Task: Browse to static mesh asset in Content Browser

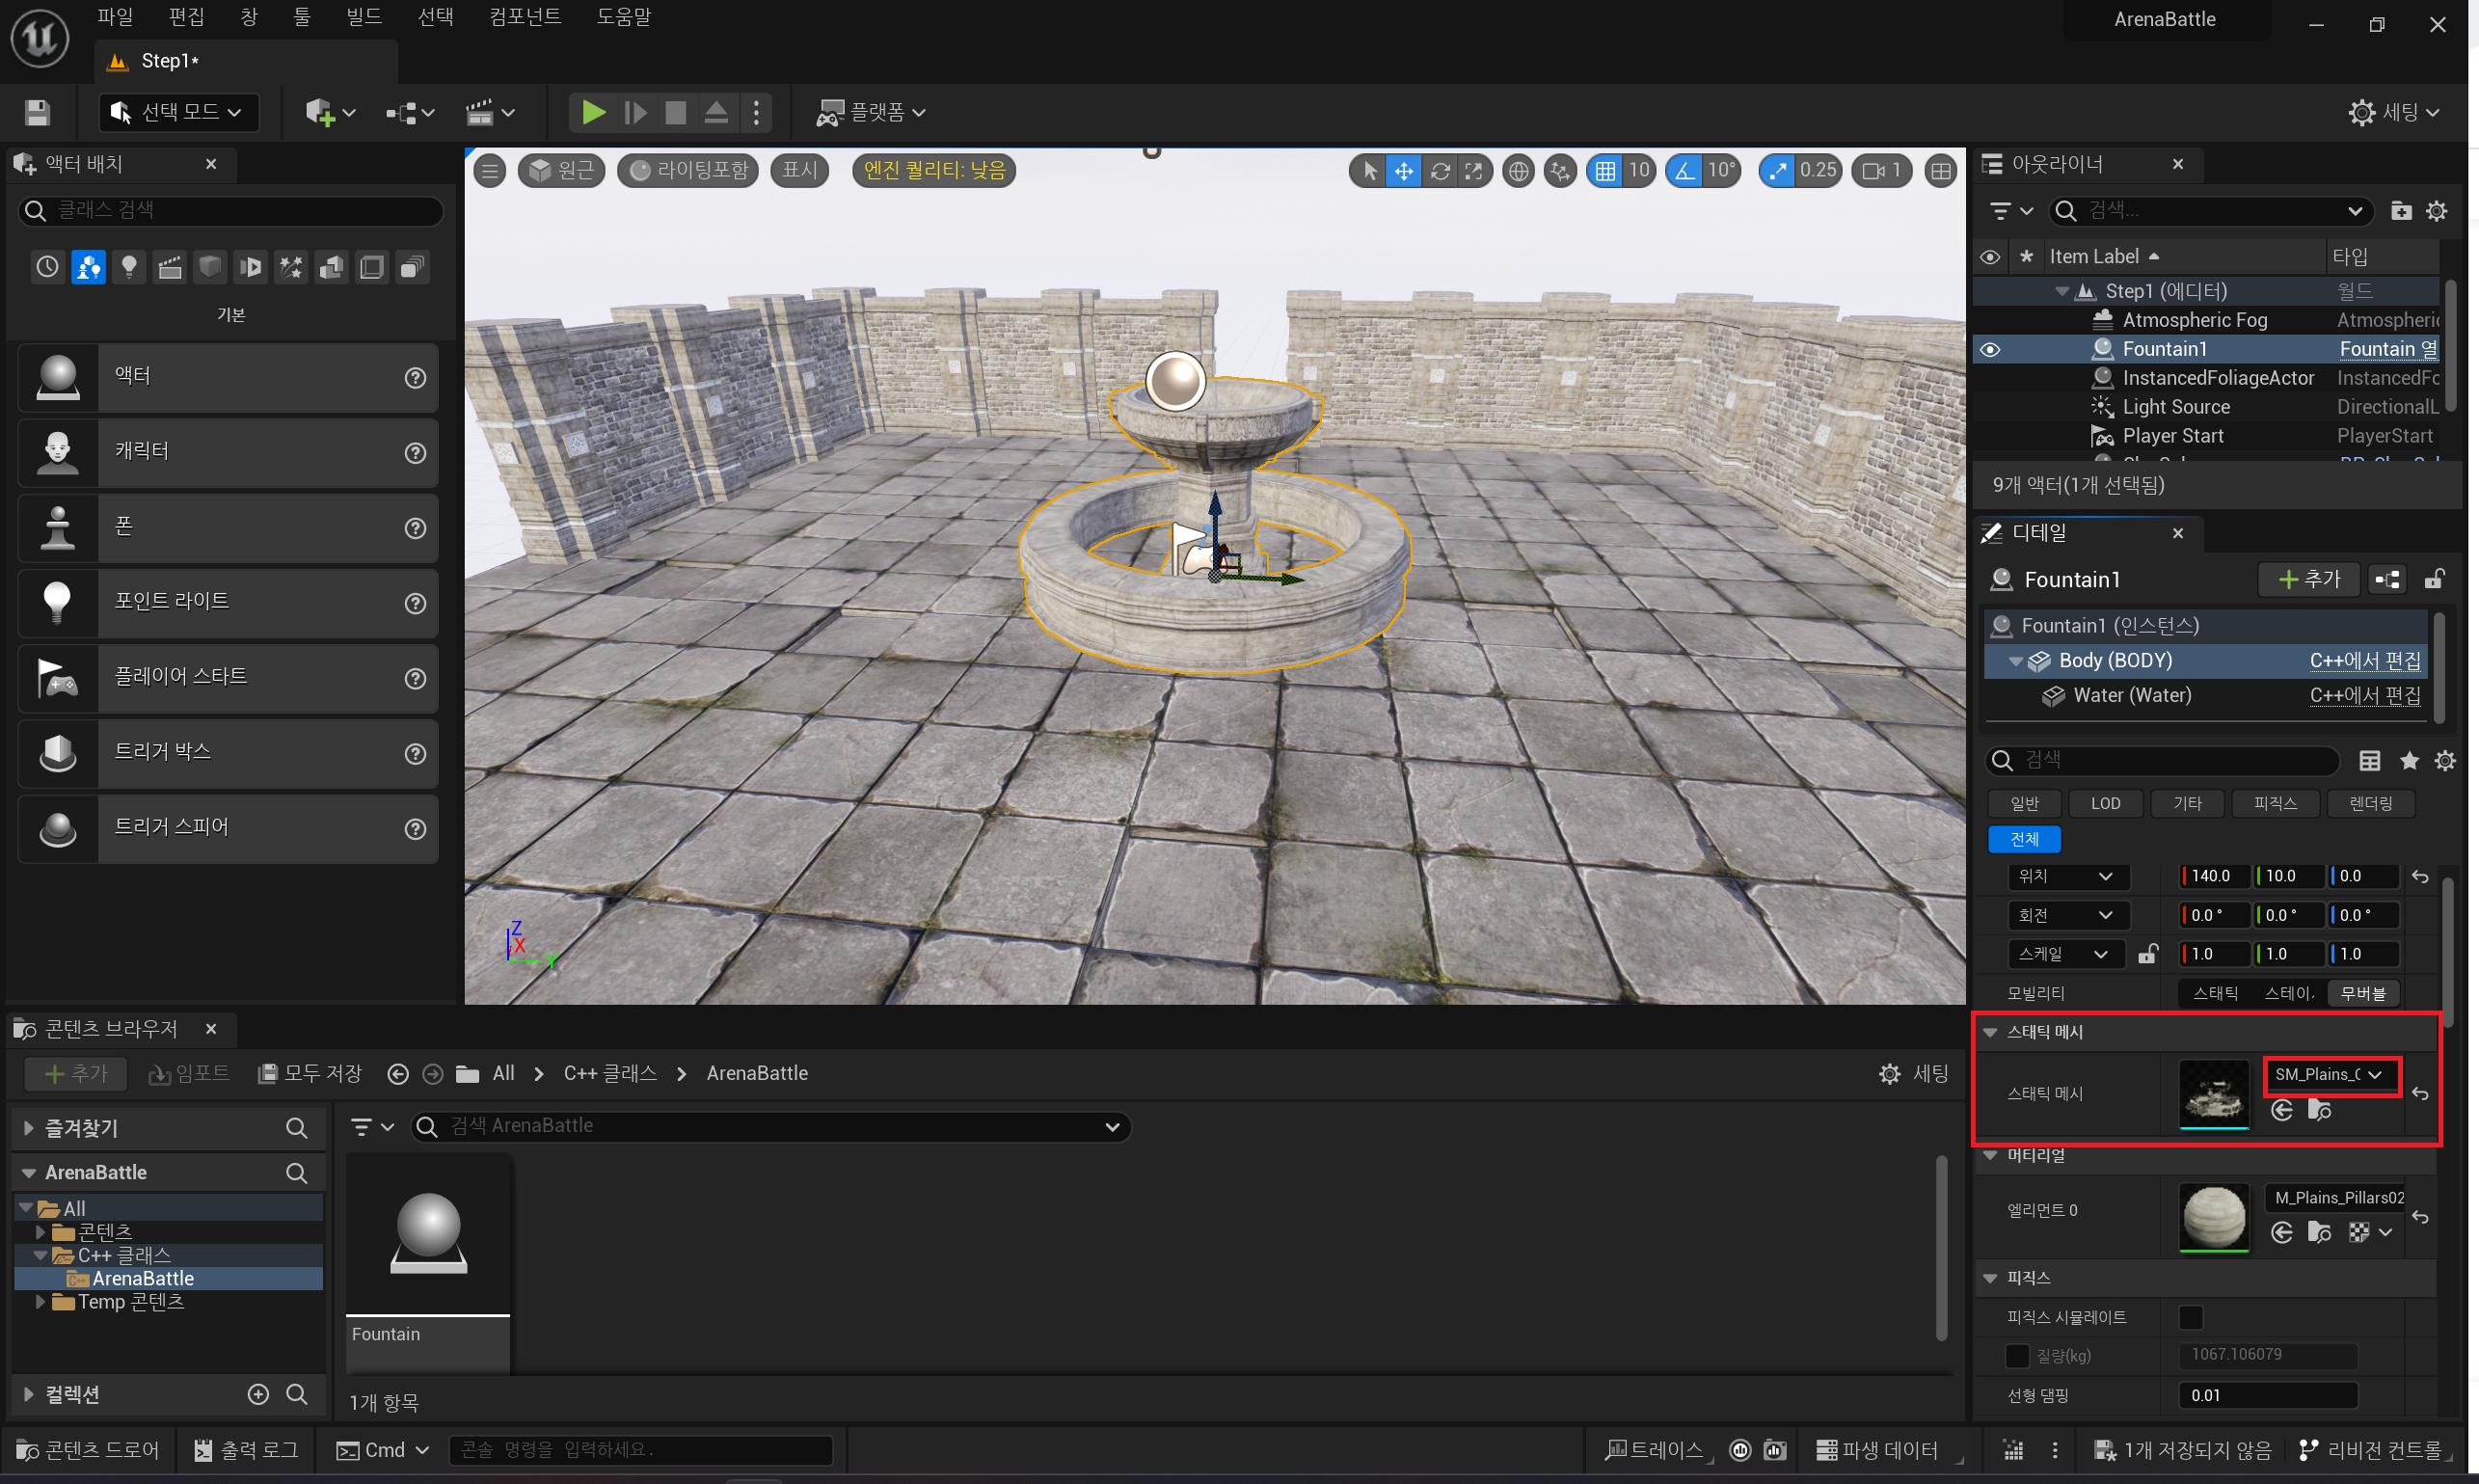Action: 2319,1110
